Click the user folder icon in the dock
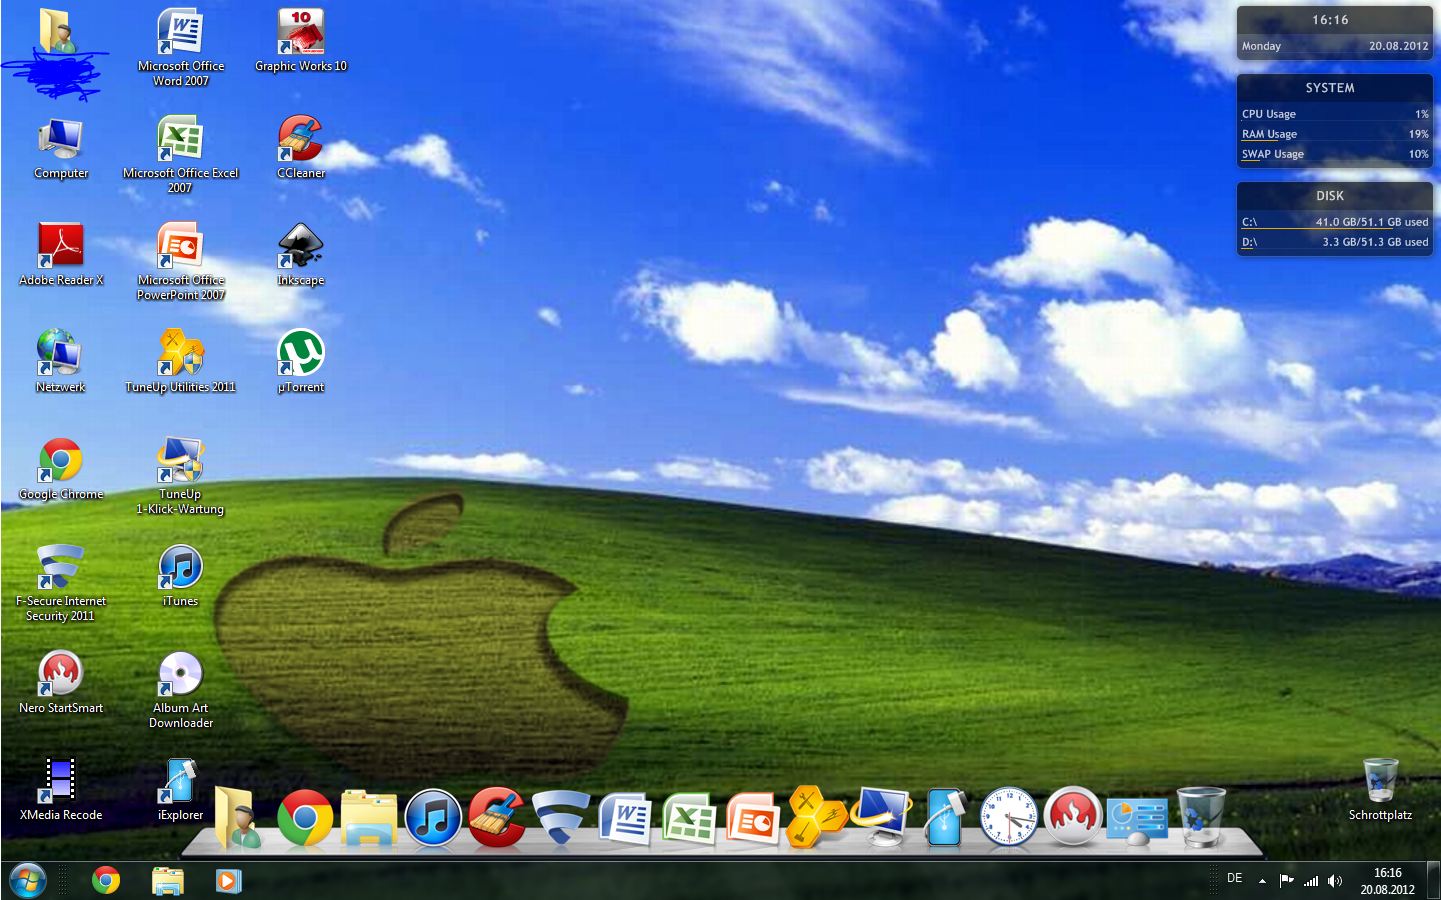 [237, 818]
